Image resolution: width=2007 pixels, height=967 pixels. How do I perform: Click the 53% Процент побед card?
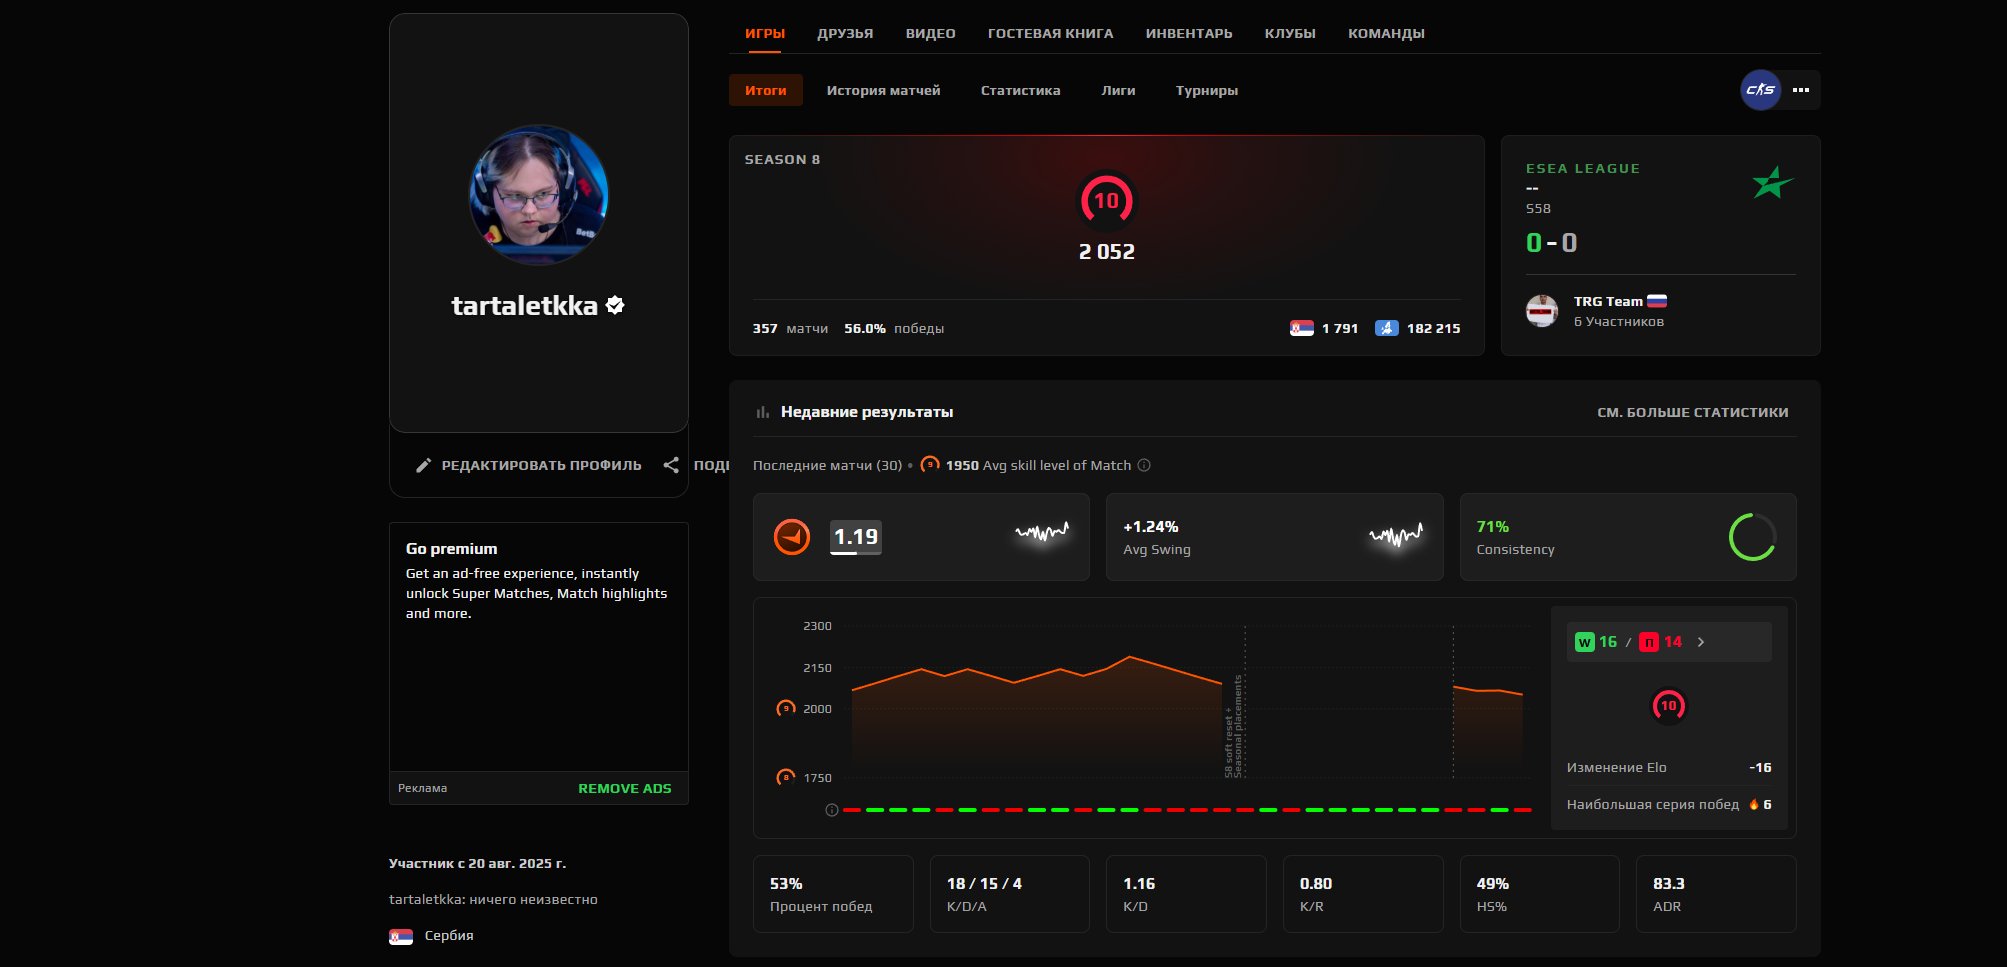833,894
